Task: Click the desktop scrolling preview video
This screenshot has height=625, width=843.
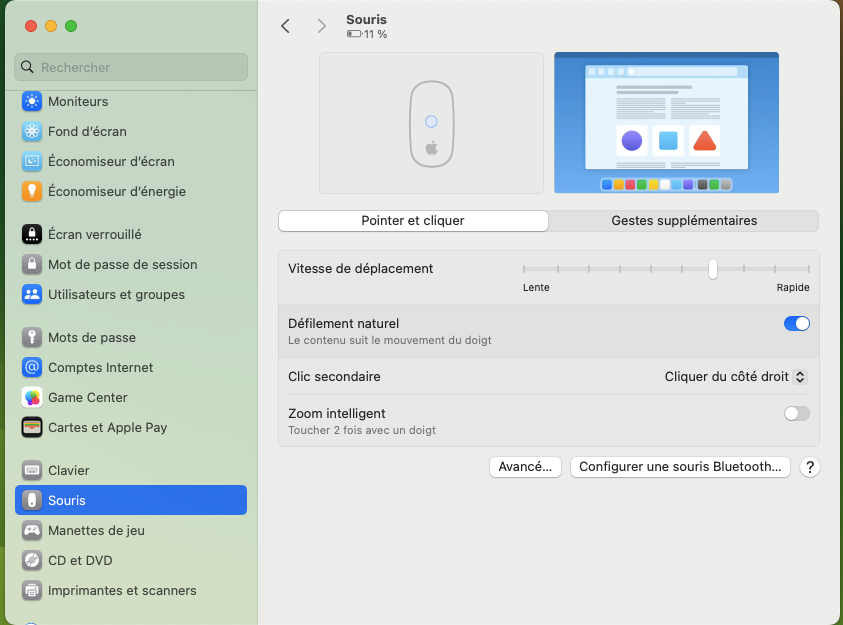Action: point(666,123)
